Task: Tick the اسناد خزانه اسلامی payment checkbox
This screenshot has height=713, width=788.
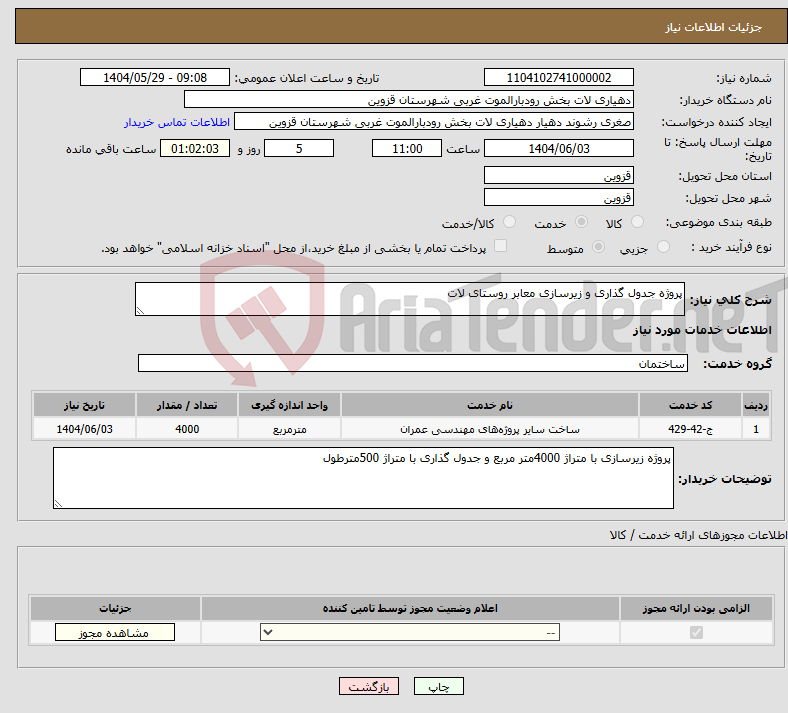Action: [500, 246]
